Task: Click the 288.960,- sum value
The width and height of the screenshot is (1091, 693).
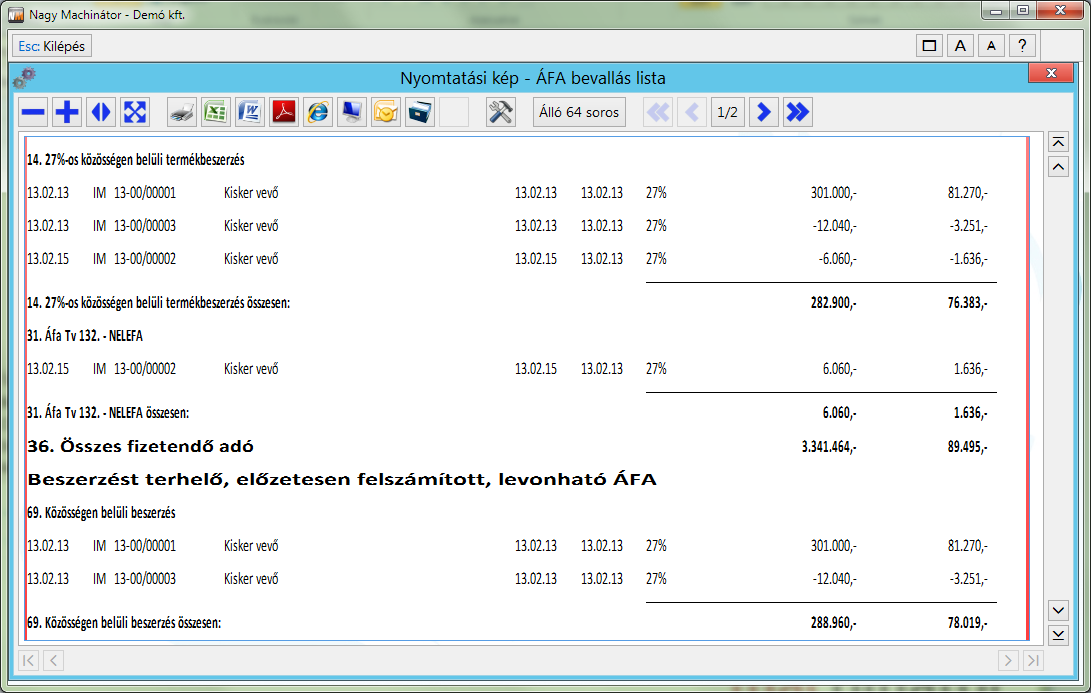Action: 834,623
